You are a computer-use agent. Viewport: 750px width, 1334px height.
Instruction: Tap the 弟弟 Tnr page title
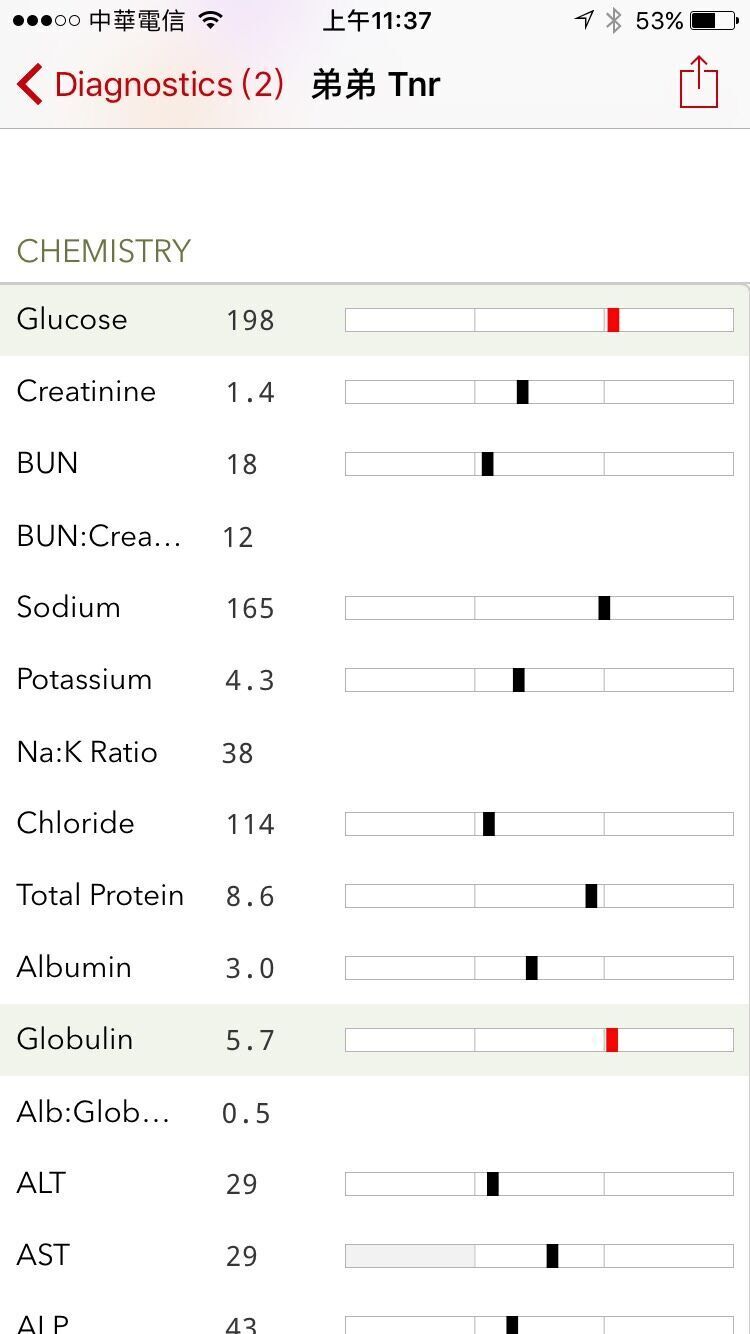(x=376, y=85)
